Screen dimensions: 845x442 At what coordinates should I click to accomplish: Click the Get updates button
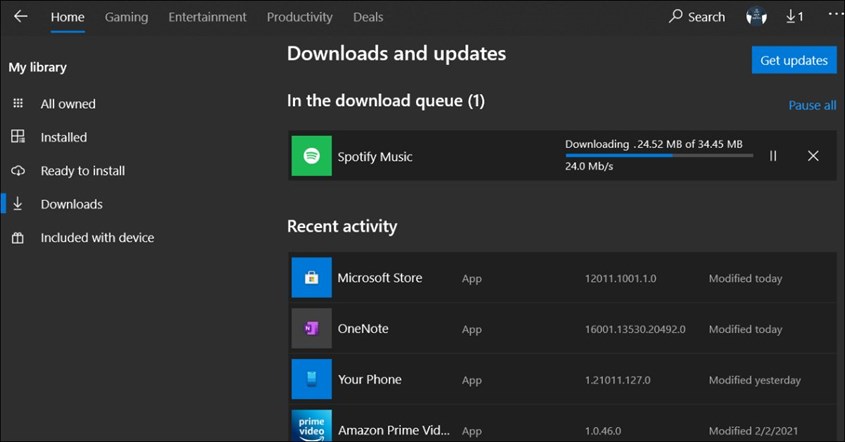(794, 60)
